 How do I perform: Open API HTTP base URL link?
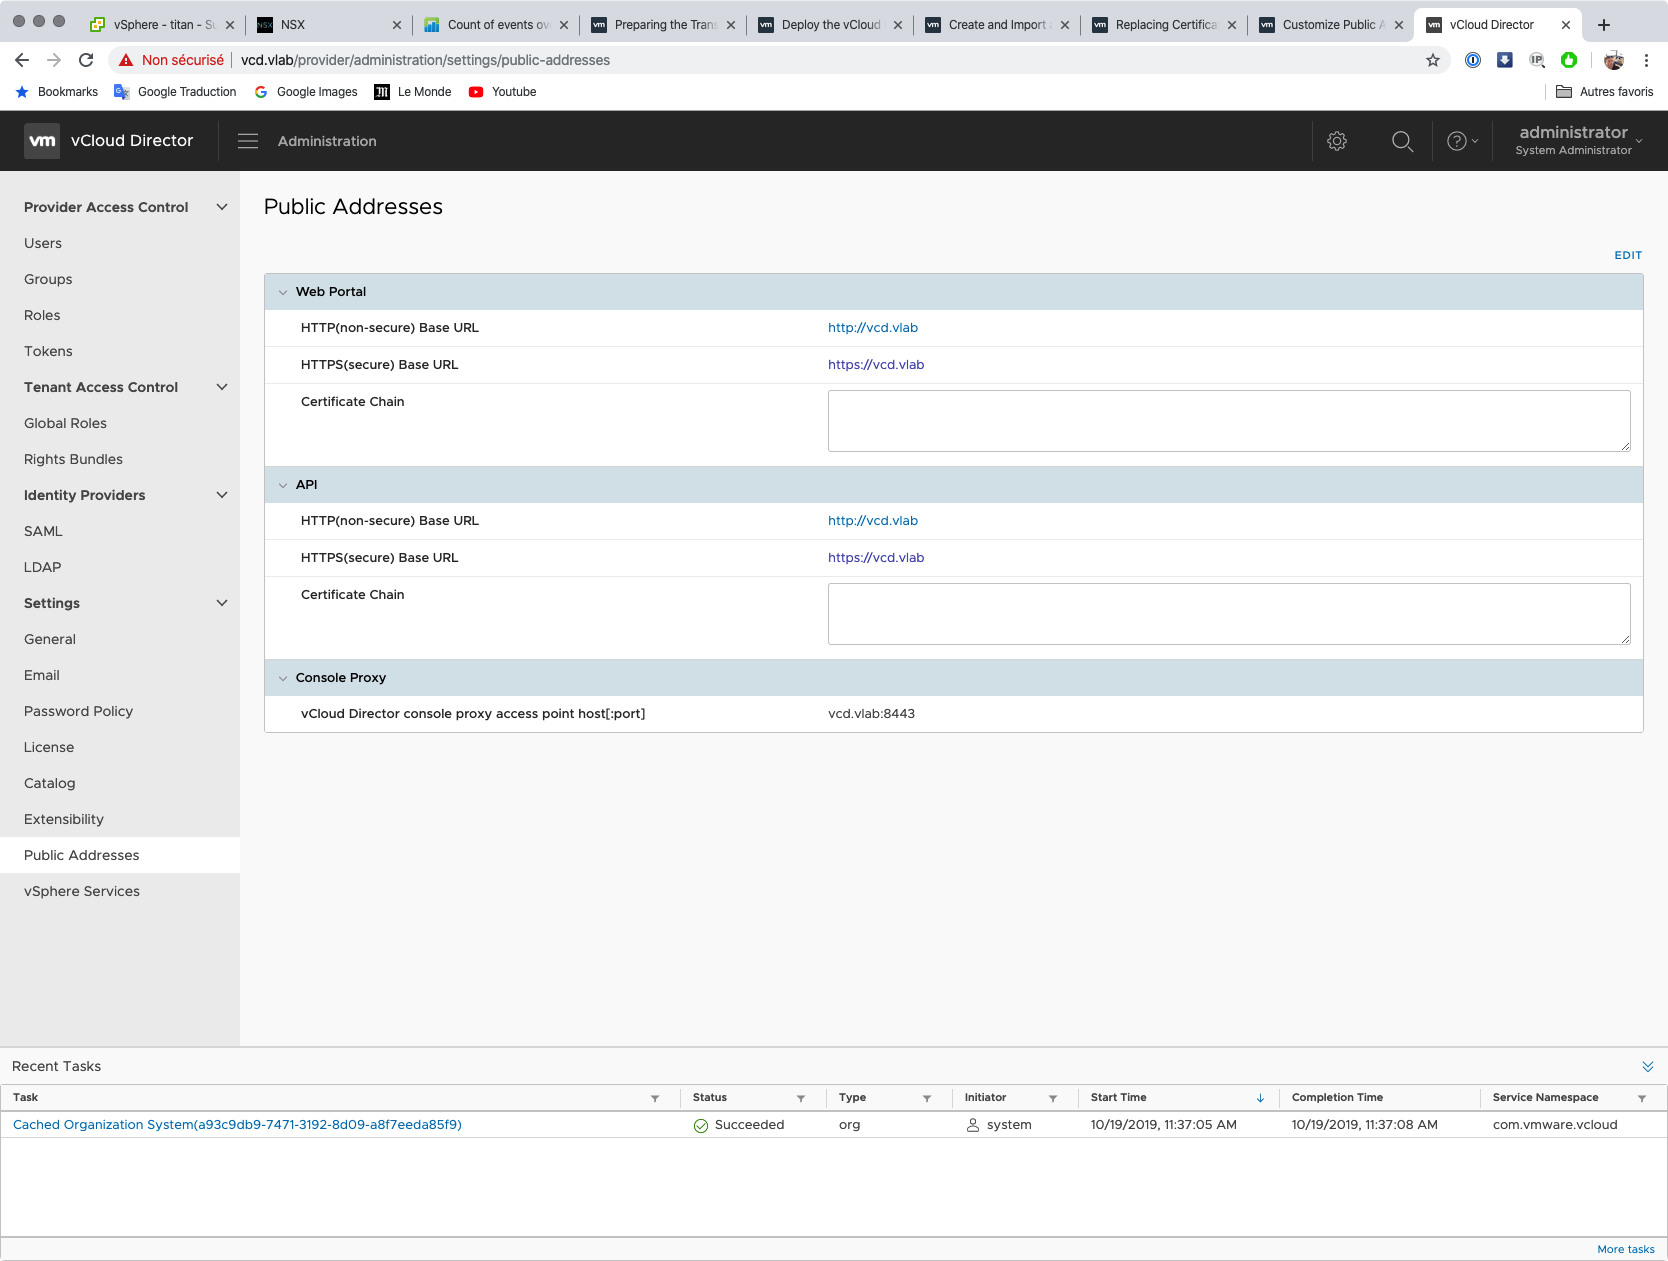[x=873, y=521]
